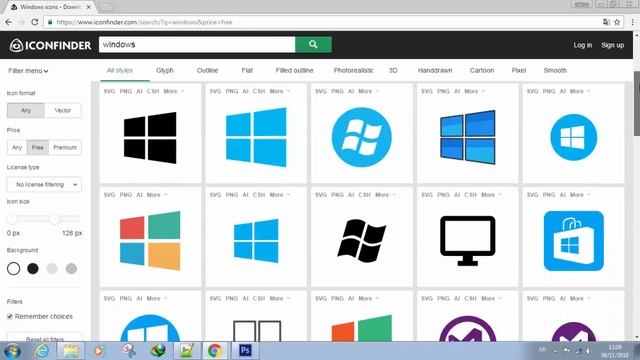The height and width of the screenshot is (360, 640).
Task: Switch to the Handdrawn style tab
Action: tap(435, 70)
